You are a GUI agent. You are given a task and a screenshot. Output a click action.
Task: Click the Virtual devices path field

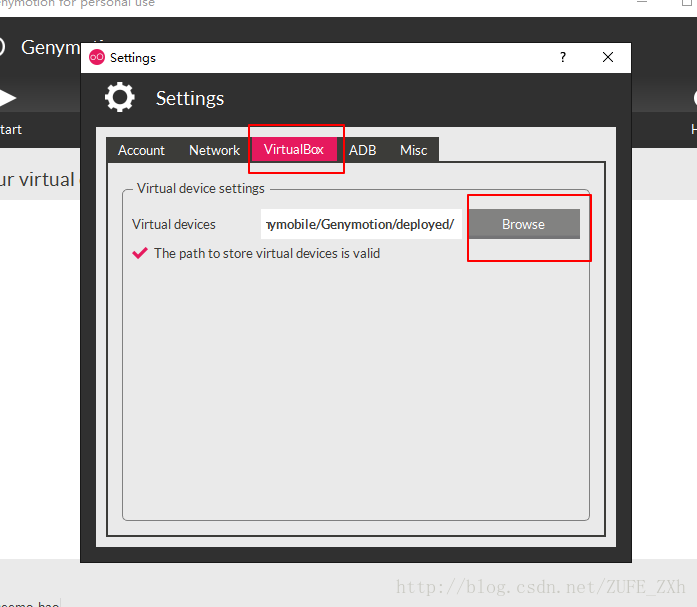click(361, 224)
